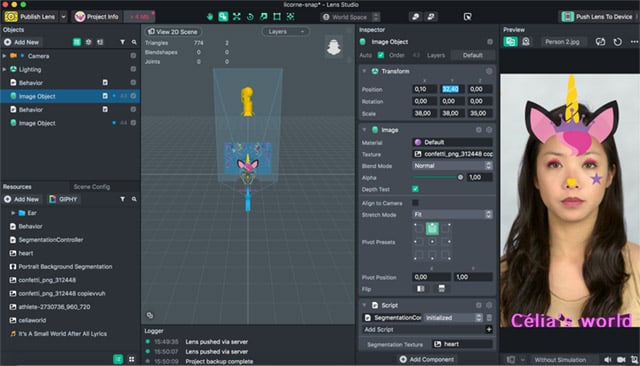Delete the SegmentationController script entry
Image resolution: width=640 pixels, height=366 pixels.
pos(489,317)
